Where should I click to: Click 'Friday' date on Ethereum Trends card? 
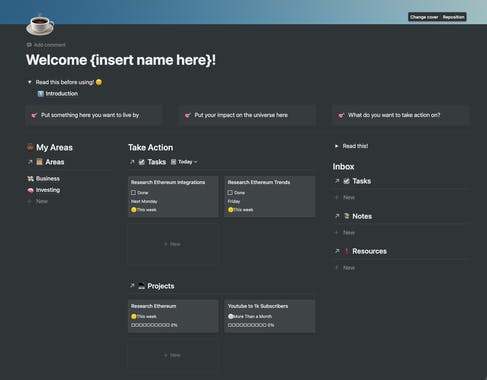click(234, 201)
